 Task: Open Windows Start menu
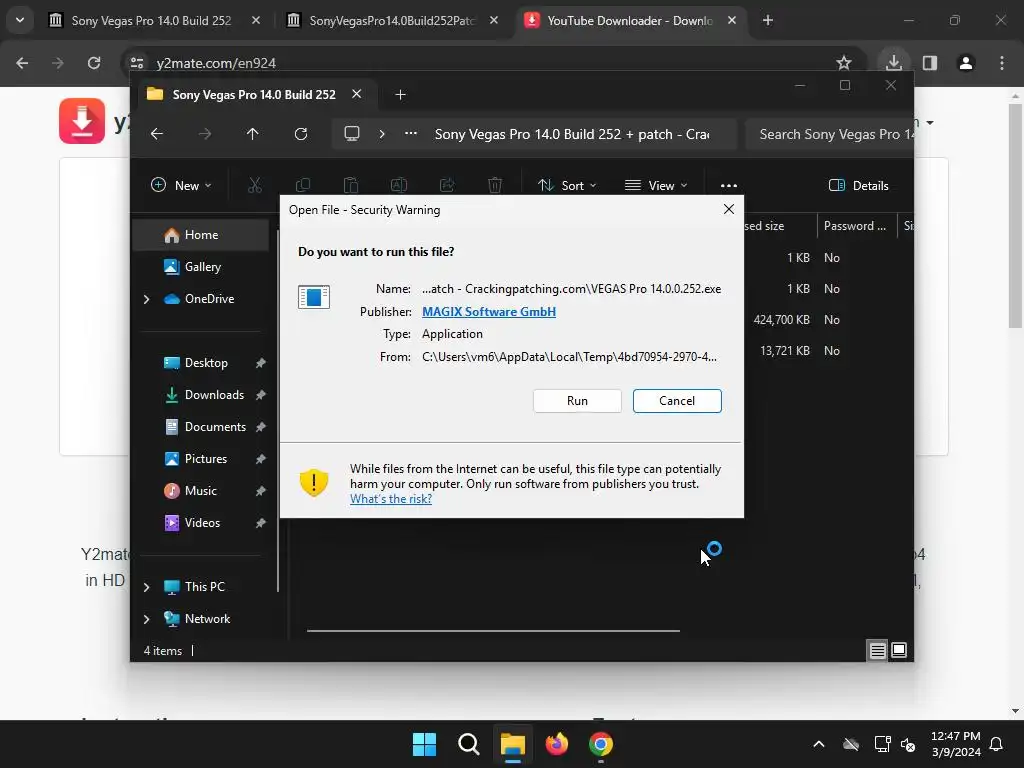(424, 744)
